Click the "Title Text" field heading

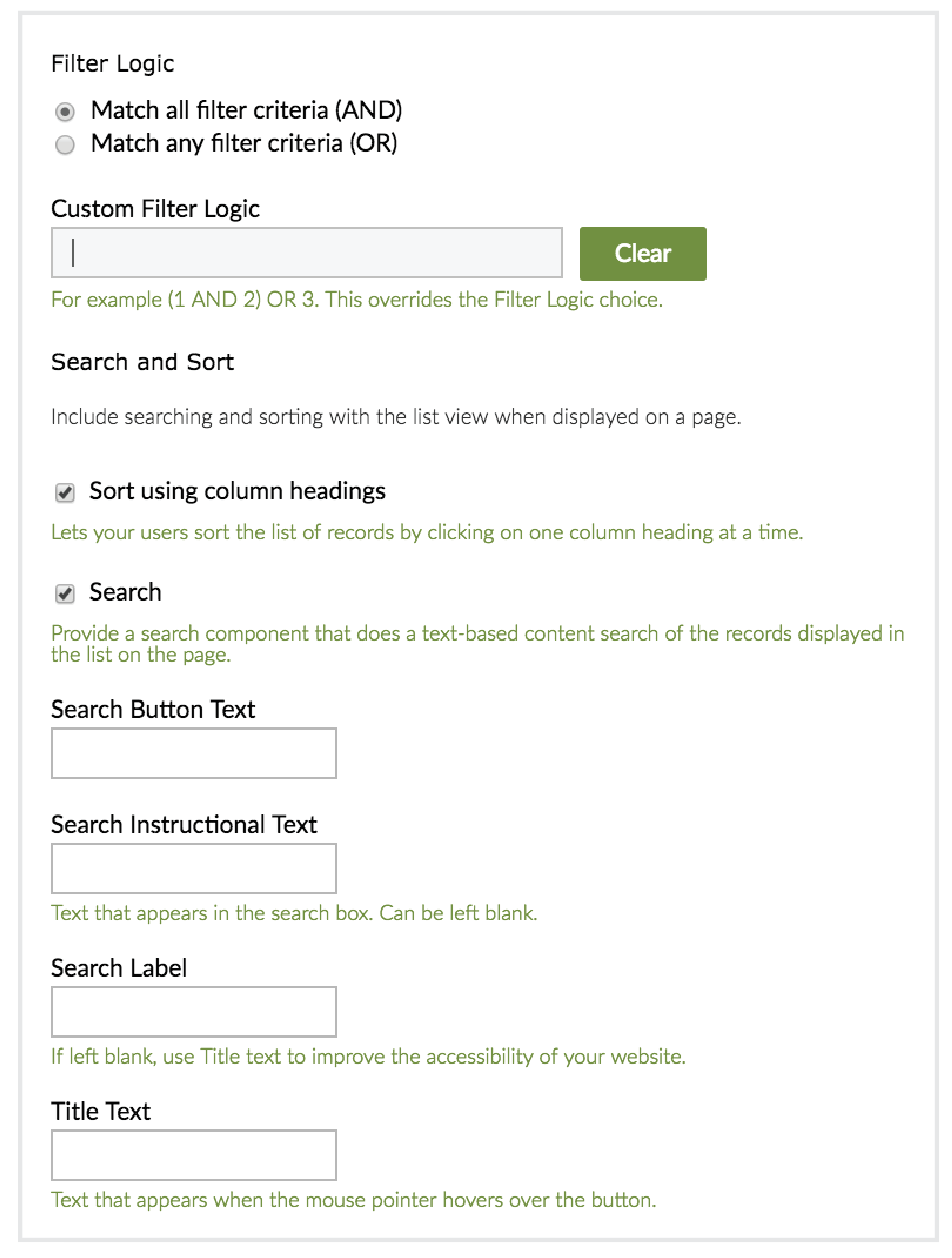101,1111
